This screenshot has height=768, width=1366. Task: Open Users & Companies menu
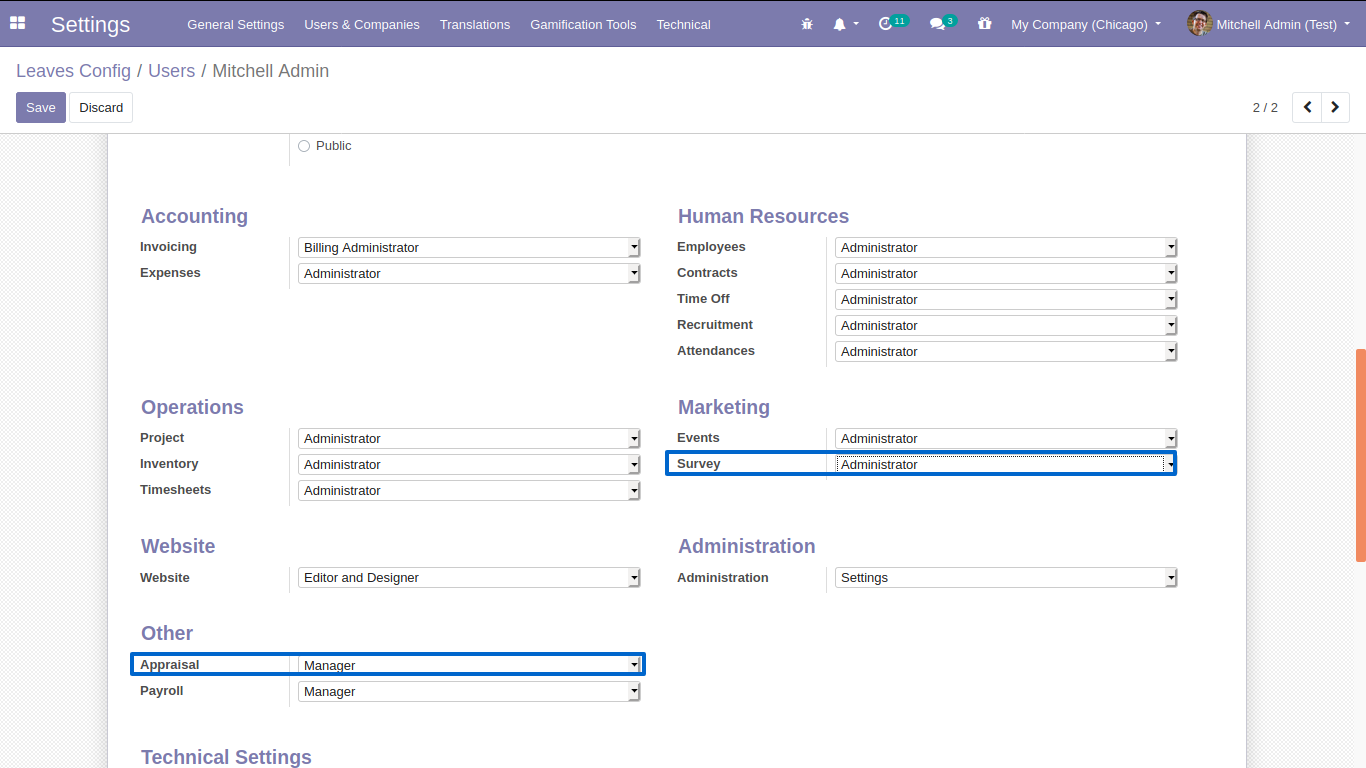click(362, 24)
